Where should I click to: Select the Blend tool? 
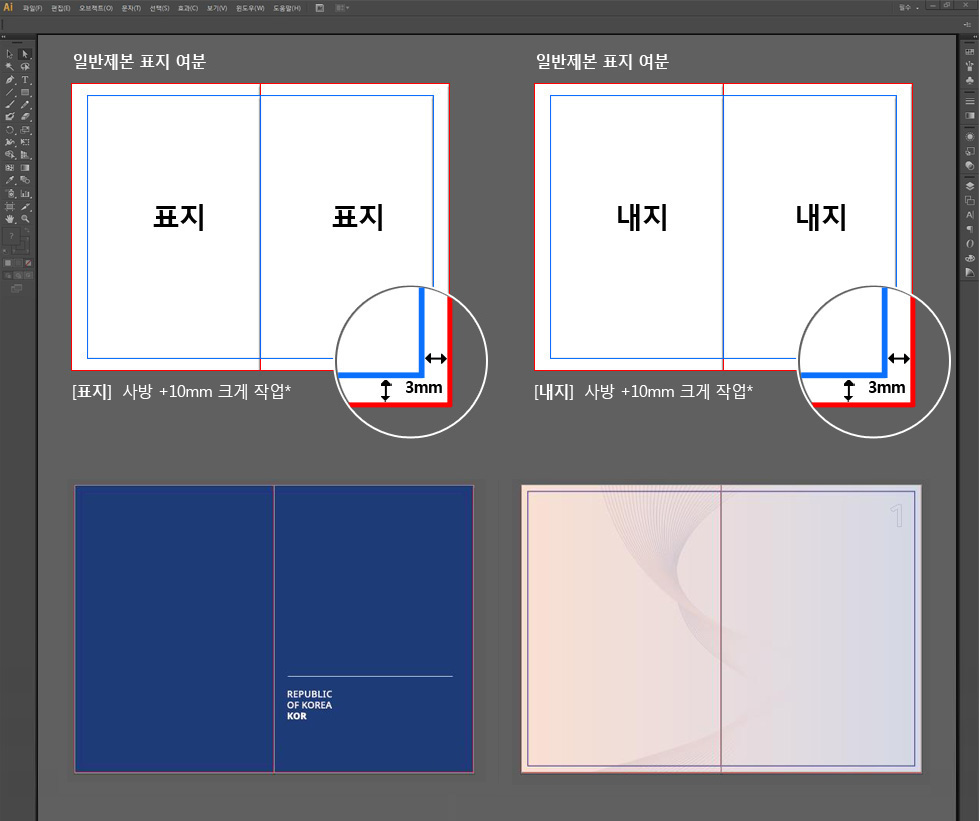click(25, 179)
